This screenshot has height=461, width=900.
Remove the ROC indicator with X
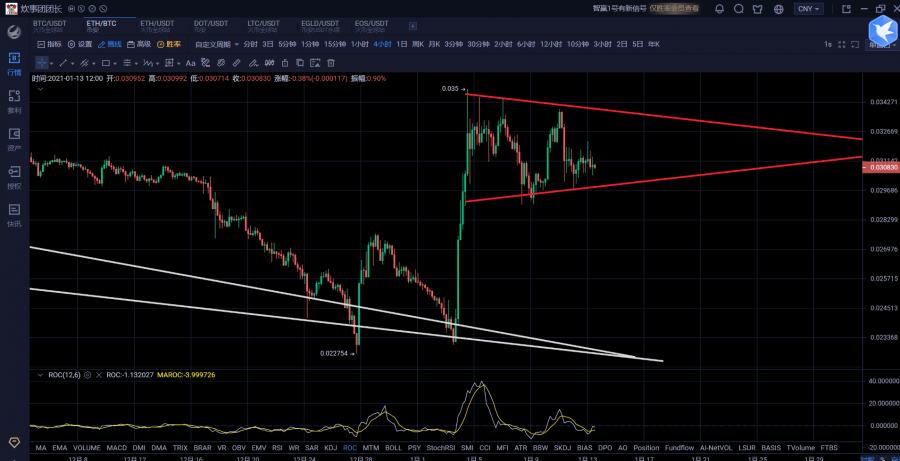[99, 374]
